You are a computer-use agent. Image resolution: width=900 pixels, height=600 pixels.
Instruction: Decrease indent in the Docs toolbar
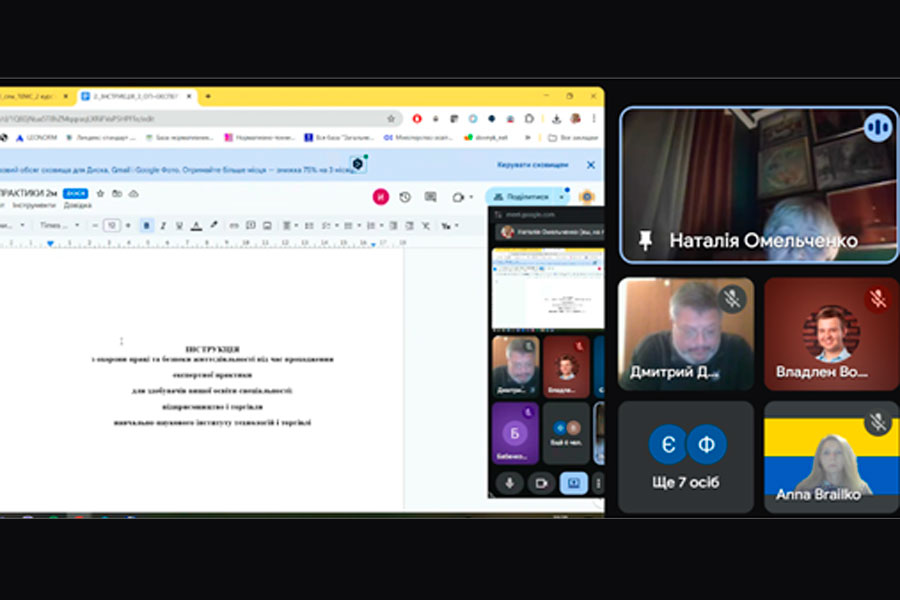point(393,226)
